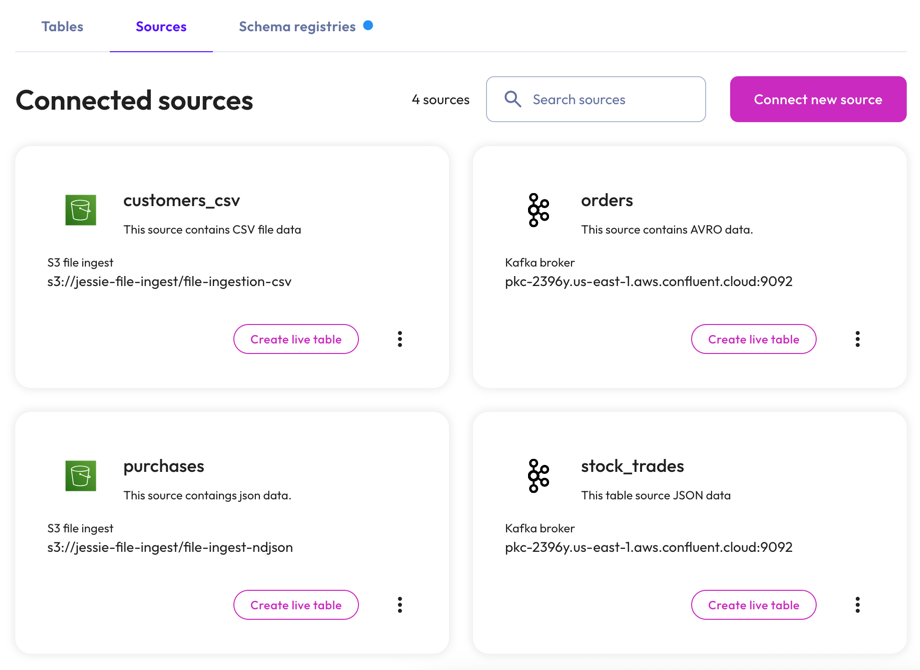Switch to the Tables tab
Viewport: 920px width, 670px height.
pos(62,26)
